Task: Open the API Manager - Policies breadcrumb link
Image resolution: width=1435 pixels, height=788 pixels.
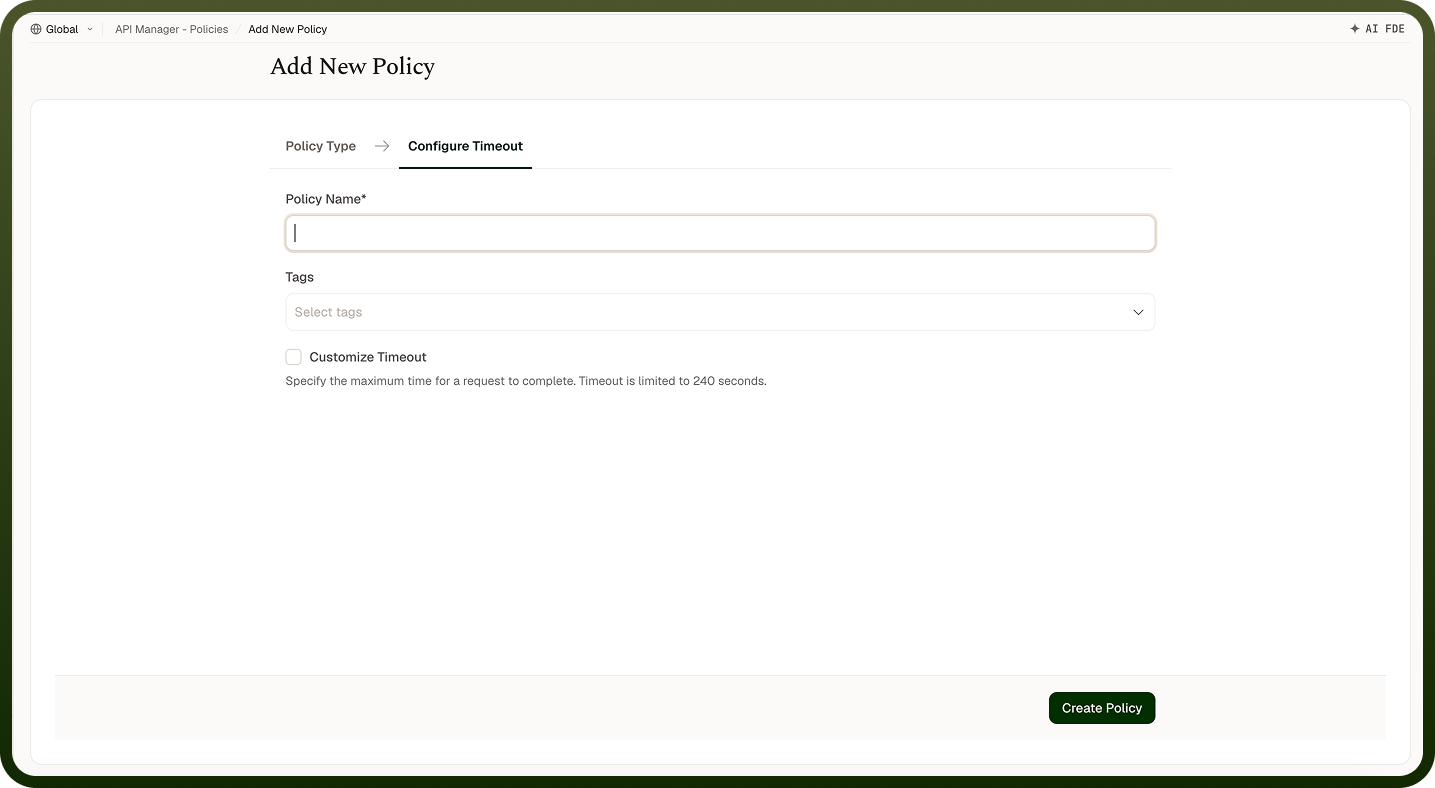Action: [172, 29]
